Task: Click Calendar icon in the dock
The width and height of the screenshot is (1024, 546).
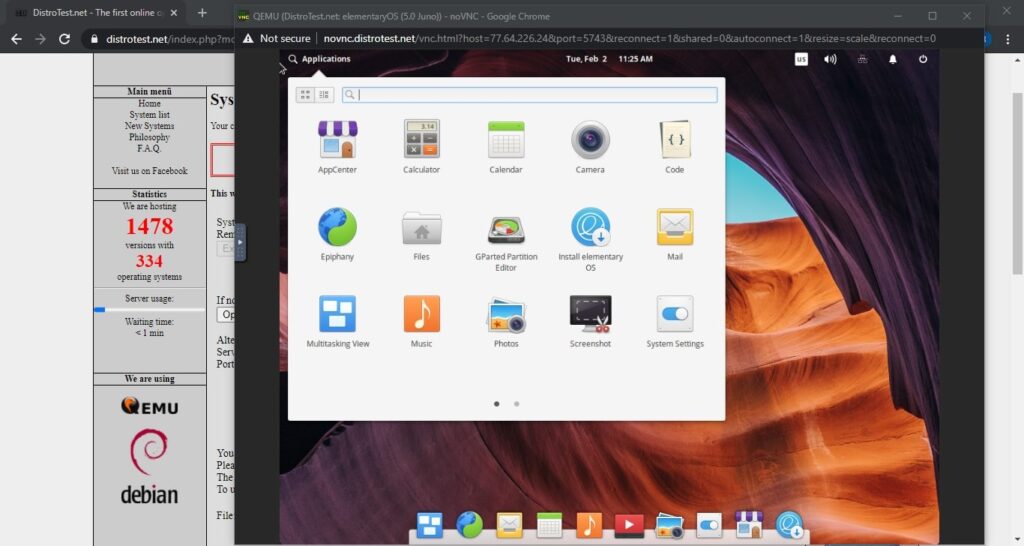Action: click(549, 525)
